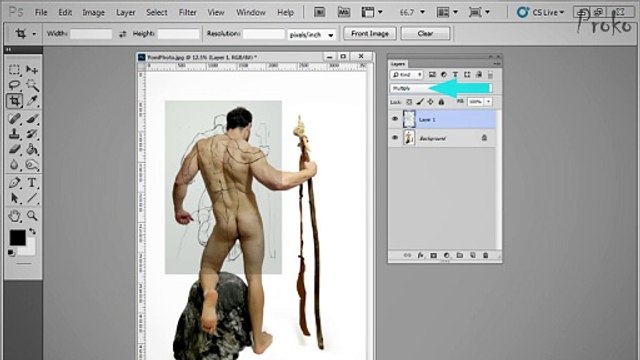Launch Bridge from application bar
640x360 pixels.
click(320, 12)
